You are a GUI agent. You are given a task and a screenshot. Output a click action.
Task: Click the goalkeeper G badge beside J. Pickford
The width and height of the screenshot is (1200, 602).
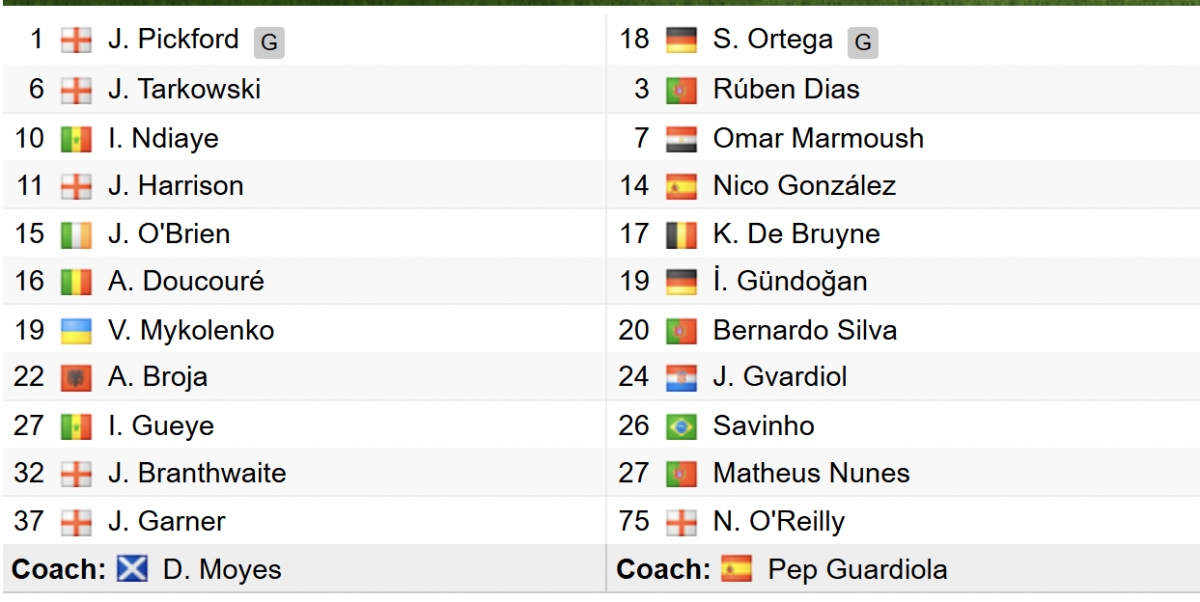[269, 43]
